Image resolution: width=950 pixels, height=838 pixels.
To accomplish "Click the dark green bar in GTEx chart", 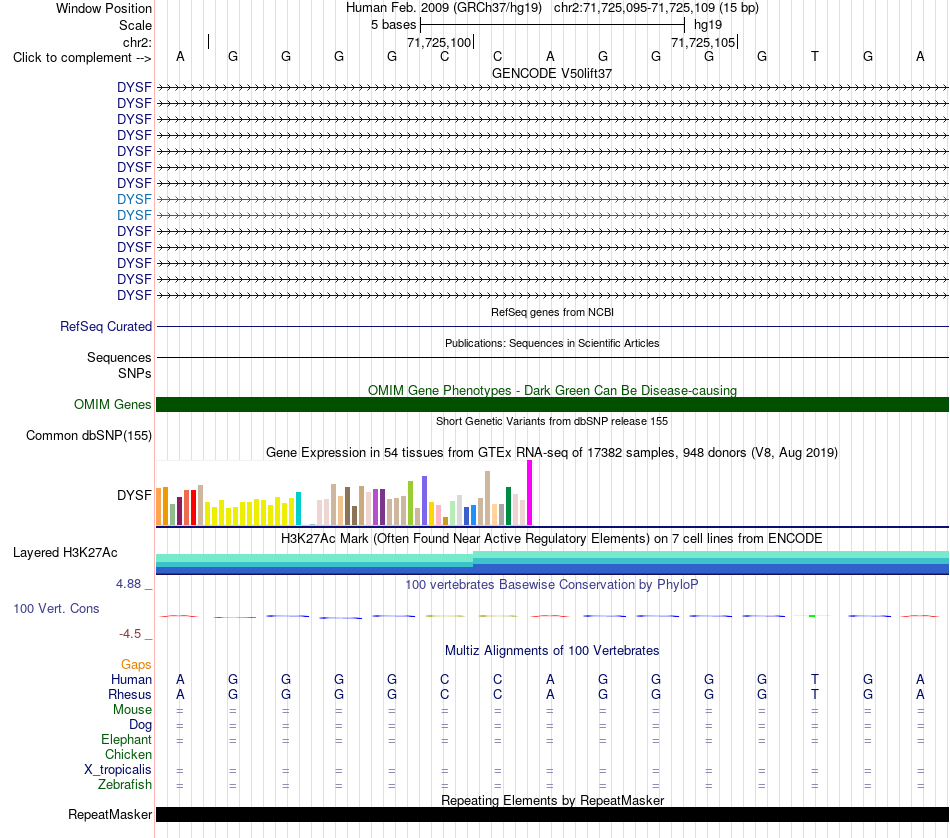I will point(508,506).
